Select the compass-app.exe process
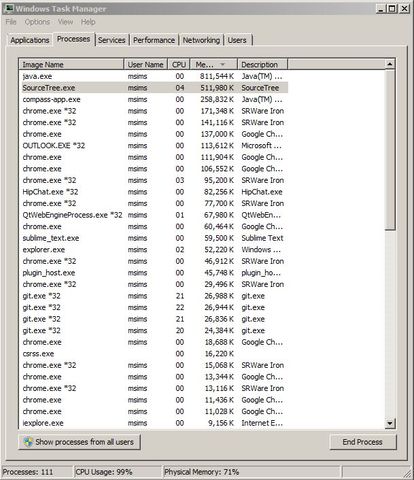414x480 pixels. (153, 99)
